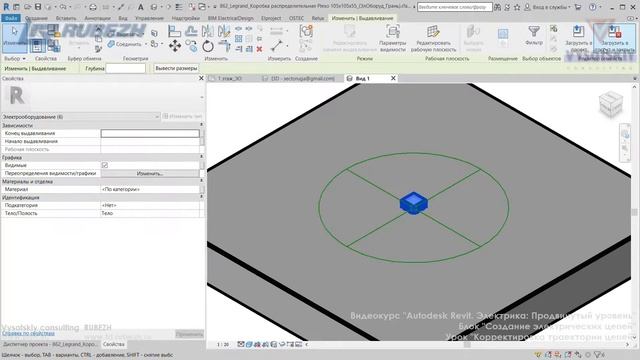This screenshot has width=640, height=360.
Task: Click Load into Project (Загрузить в проект)
Action: pyautogui.click(x=578, y=38)
